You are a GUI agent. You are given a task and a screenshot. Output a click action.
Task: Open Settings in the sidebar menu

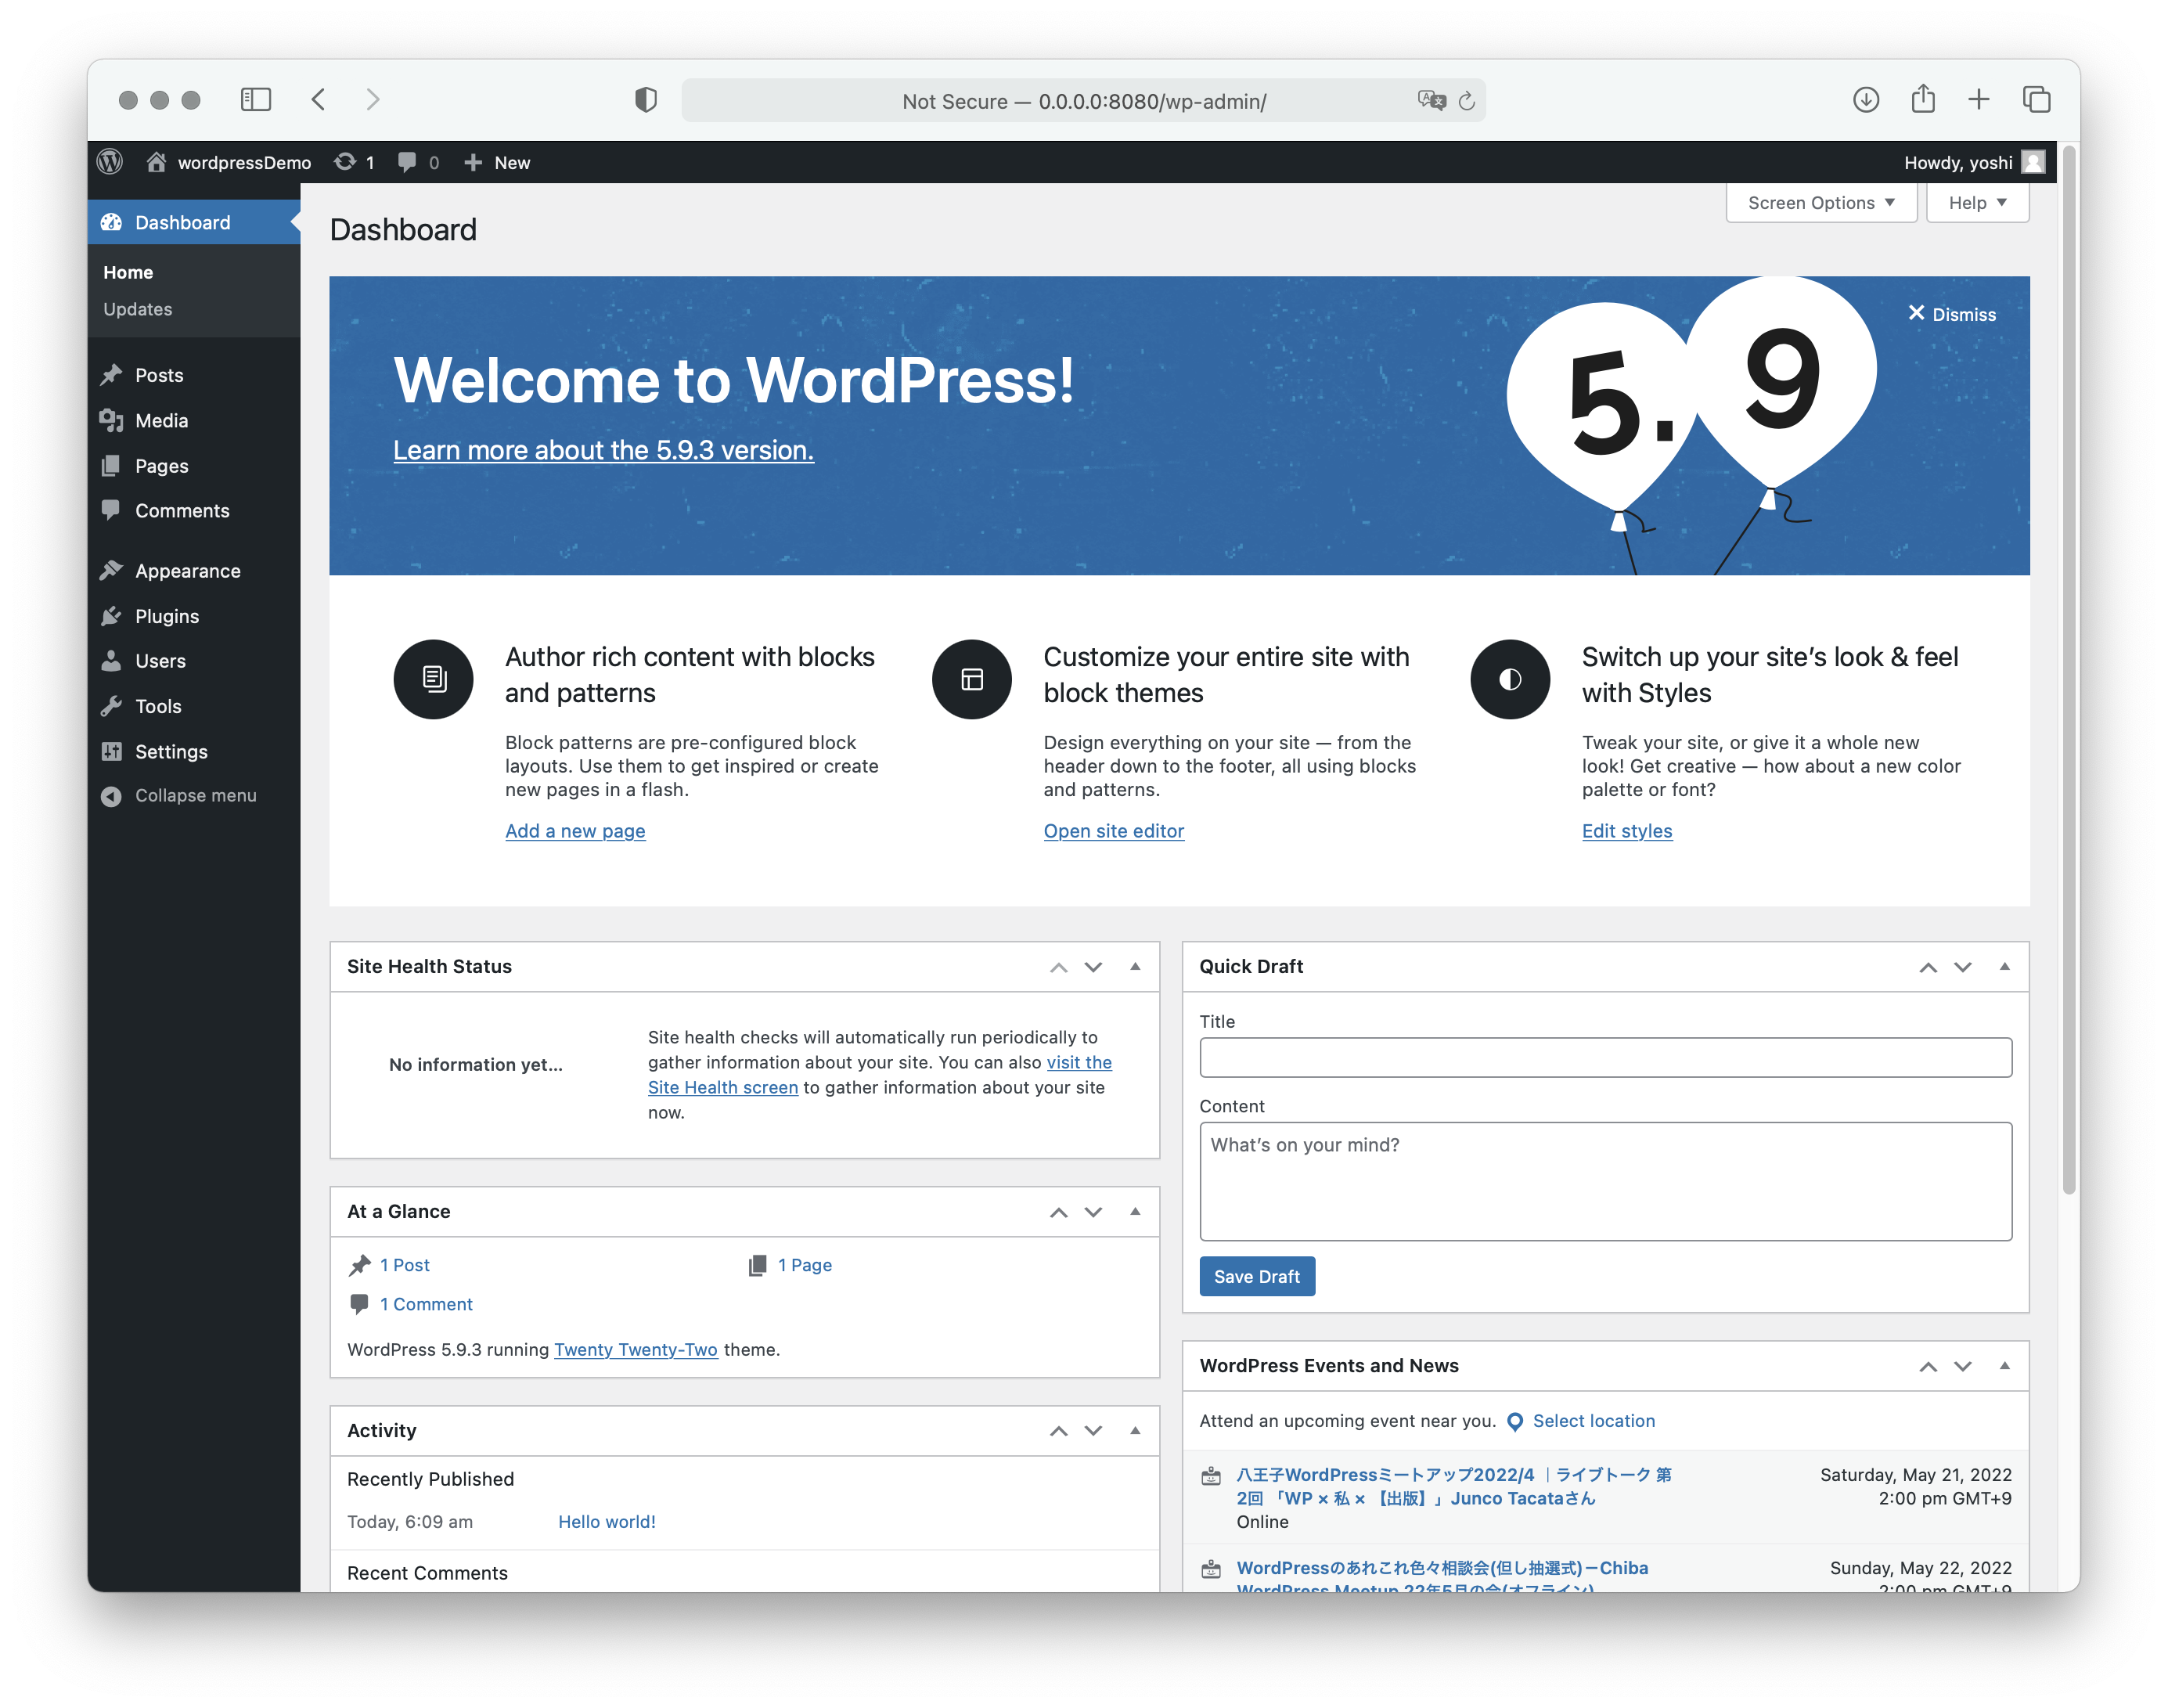pyautogui.click(x=193, y=751)
